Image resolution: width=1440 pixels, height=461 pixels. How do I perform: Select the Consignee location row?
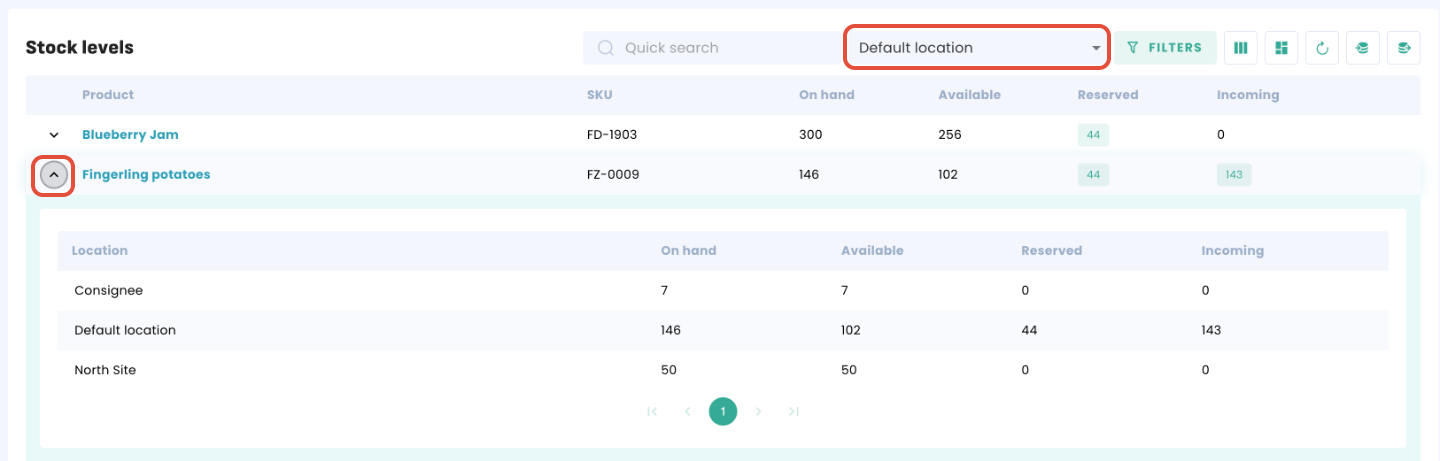pos(723,290)
